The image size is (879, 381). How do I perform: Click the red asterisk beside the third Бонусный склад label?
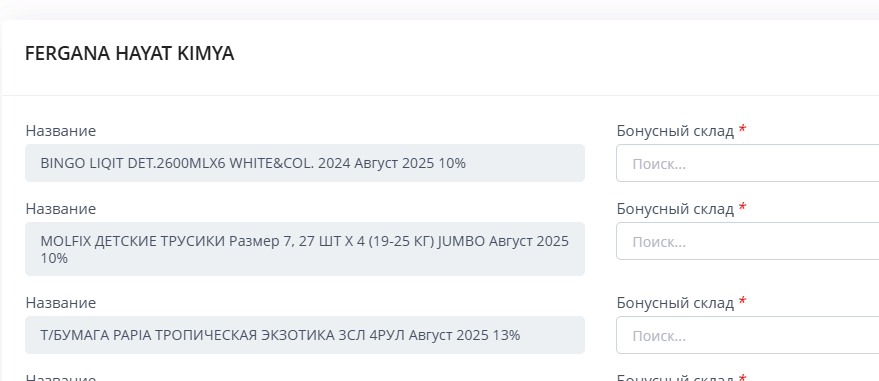click(x=742, y=301)
